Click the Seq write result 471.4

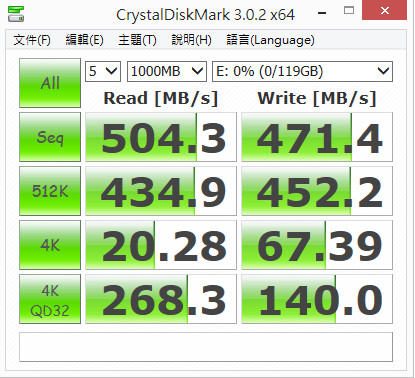pos(317,137)
